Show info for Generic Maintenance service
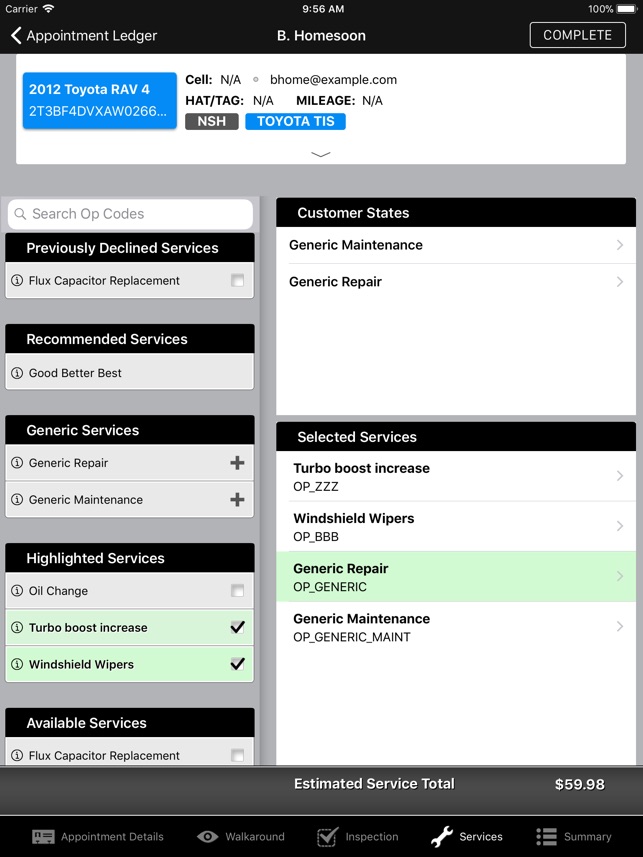Image resolution: width=643 pixels, height=857 pixels. click(x=17, y=500)
